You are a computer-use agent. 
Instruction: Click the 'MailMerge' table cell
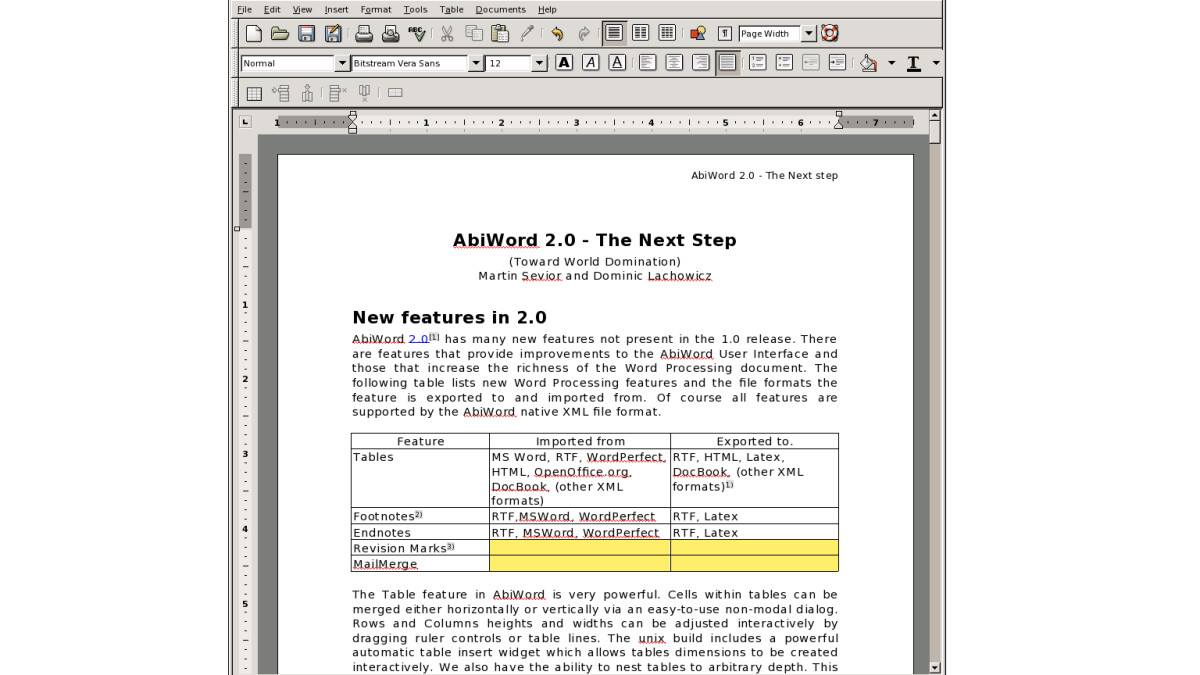[x=420, y=564]
